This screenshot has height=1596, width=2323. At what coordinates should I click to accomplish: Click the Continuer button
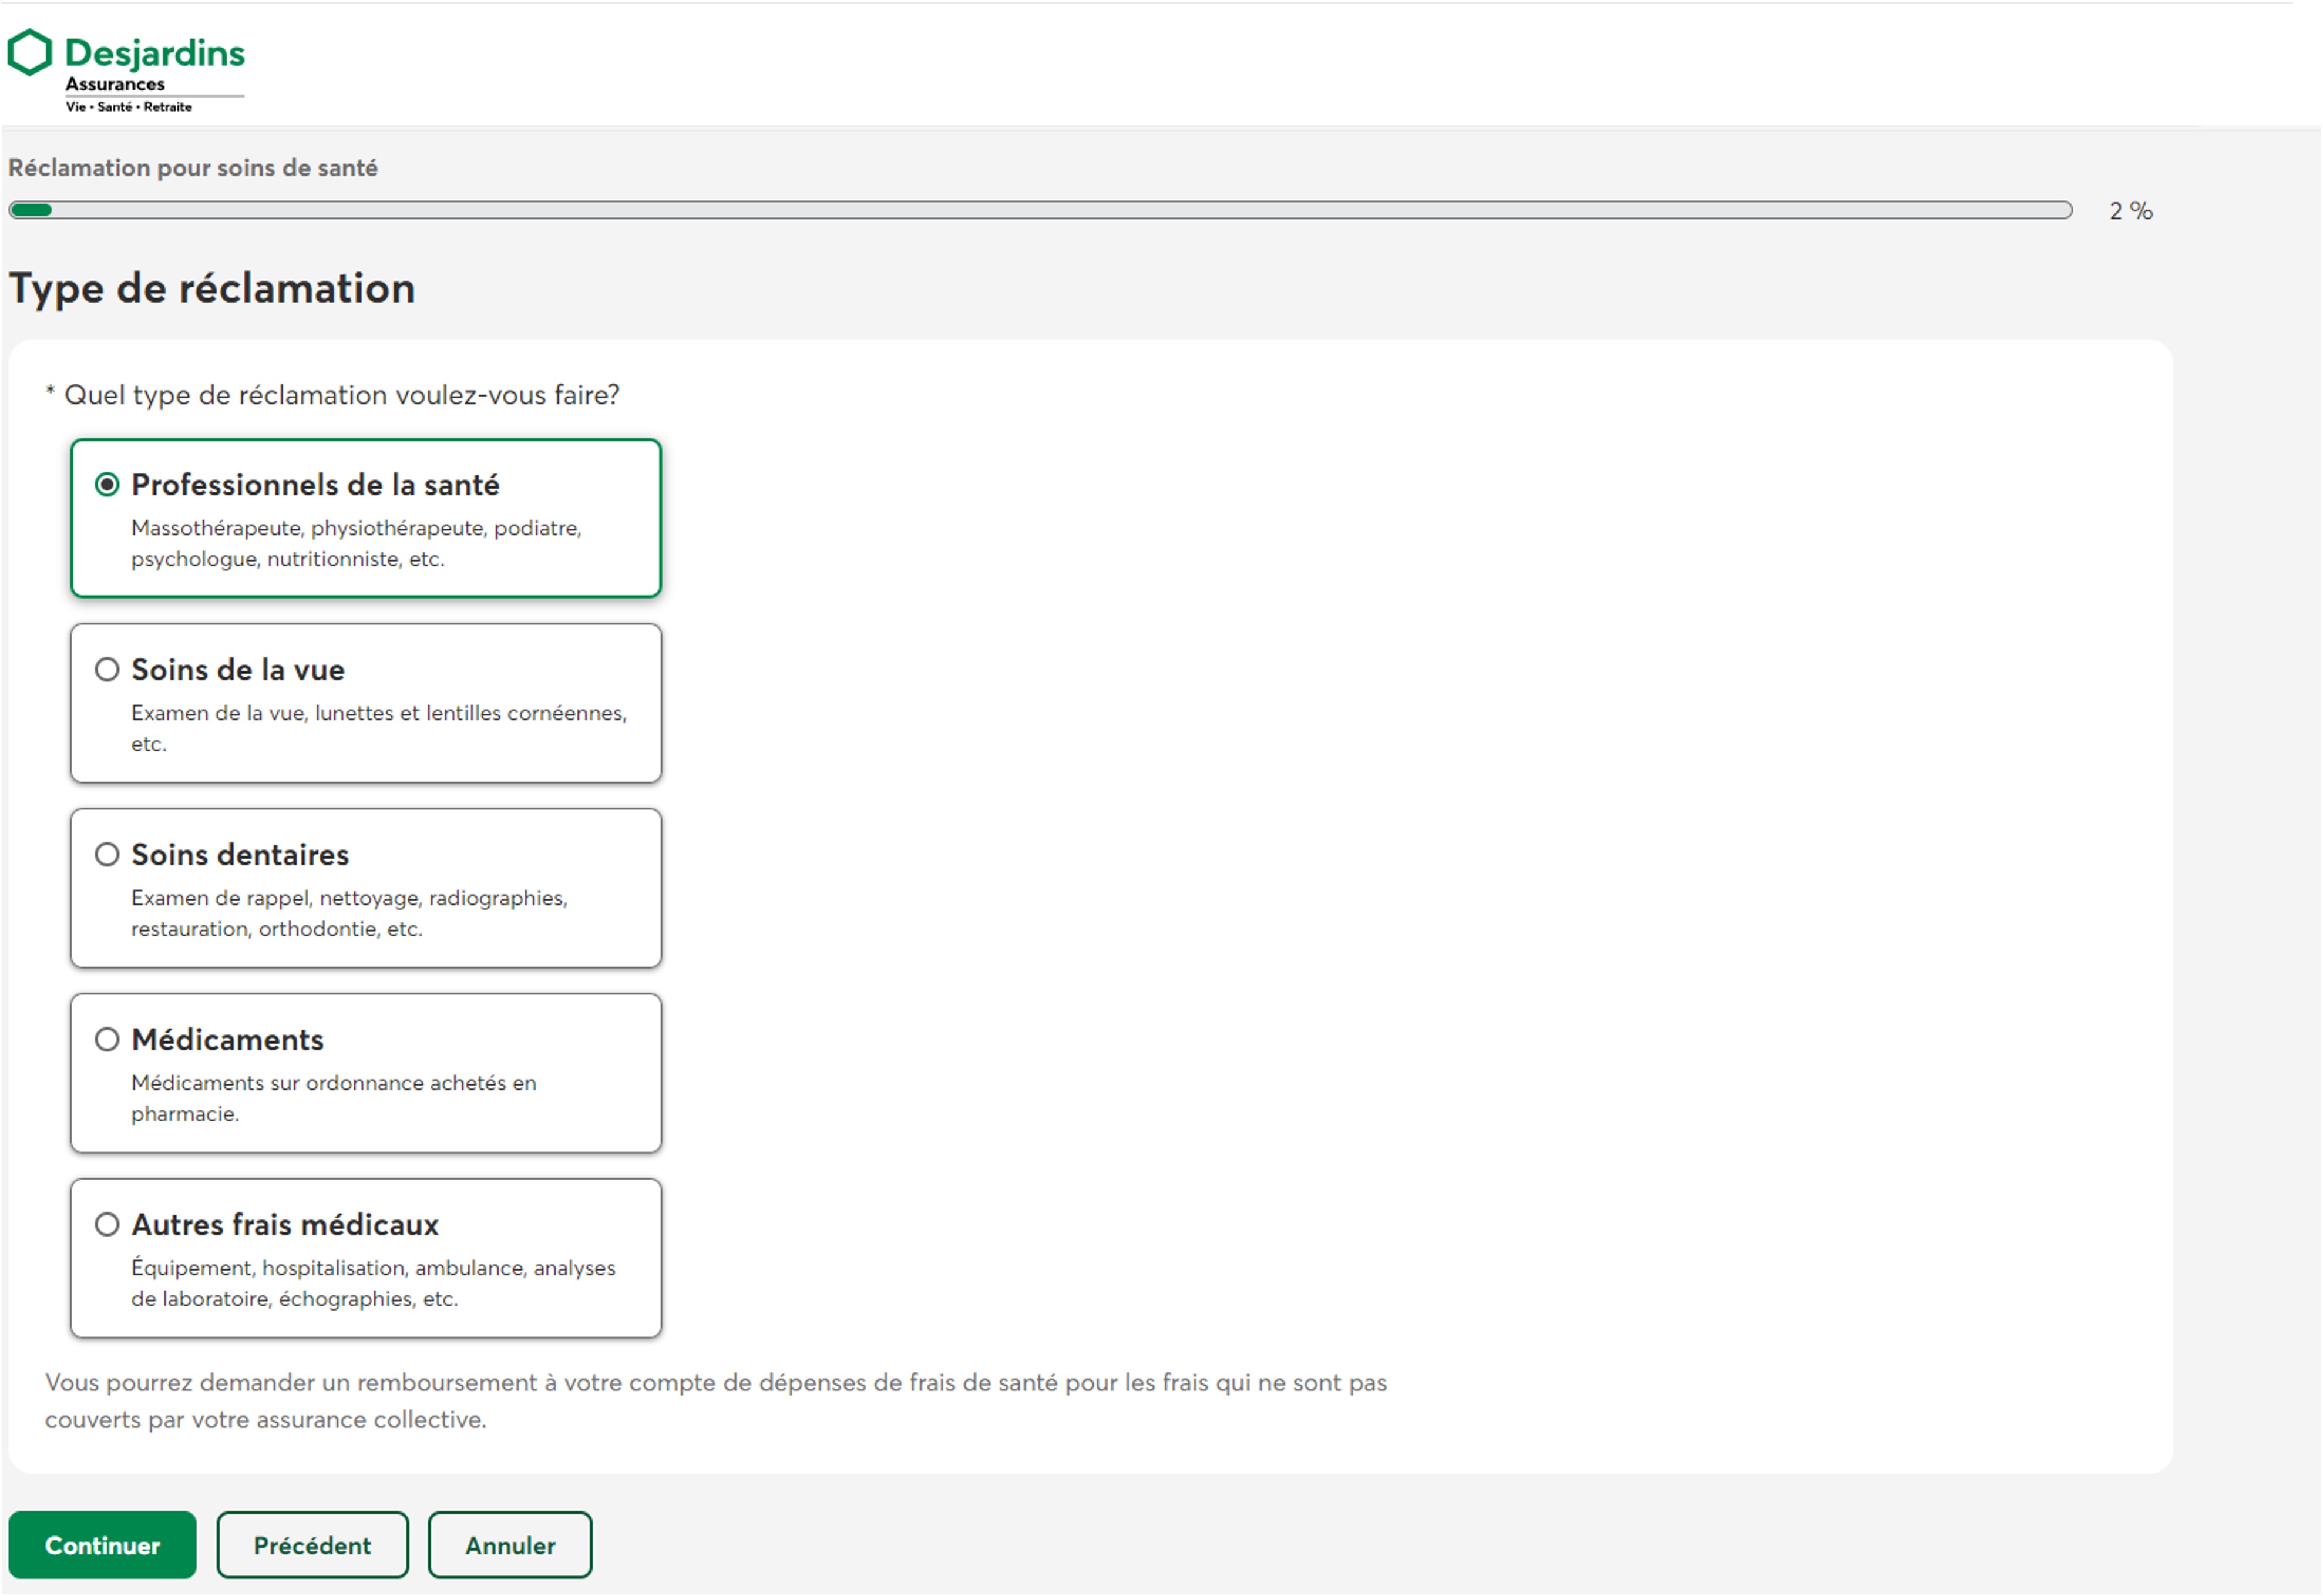[102, 1546]
